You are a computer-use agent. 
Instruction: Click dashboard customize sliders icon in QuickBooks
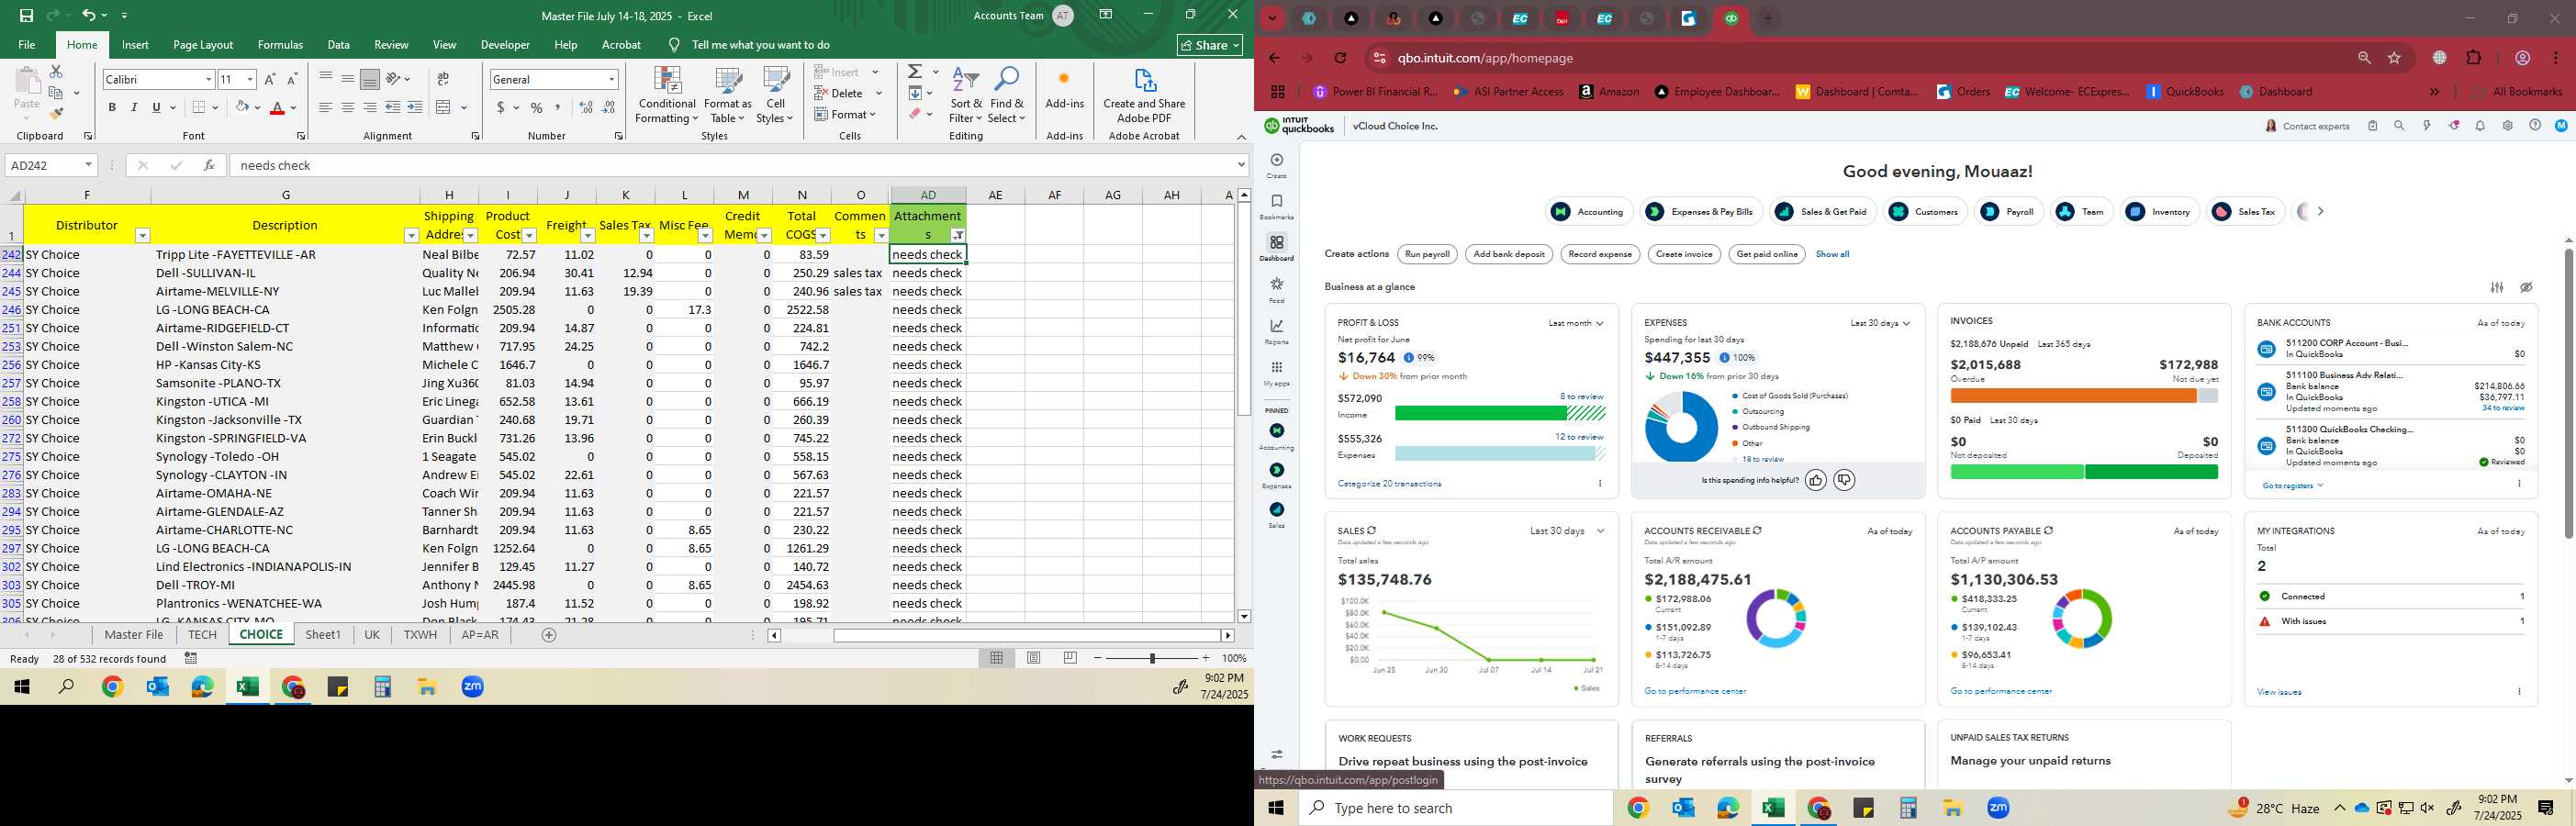click(2497, 287)
